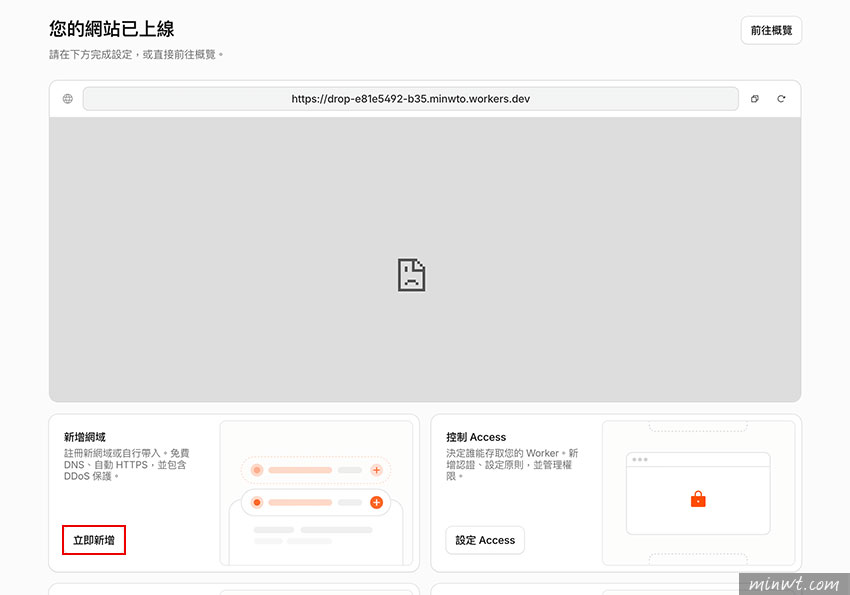This screenshot has width=850, height=595.
Task: Click the broken page icon in preview
Action: [411, 275]
